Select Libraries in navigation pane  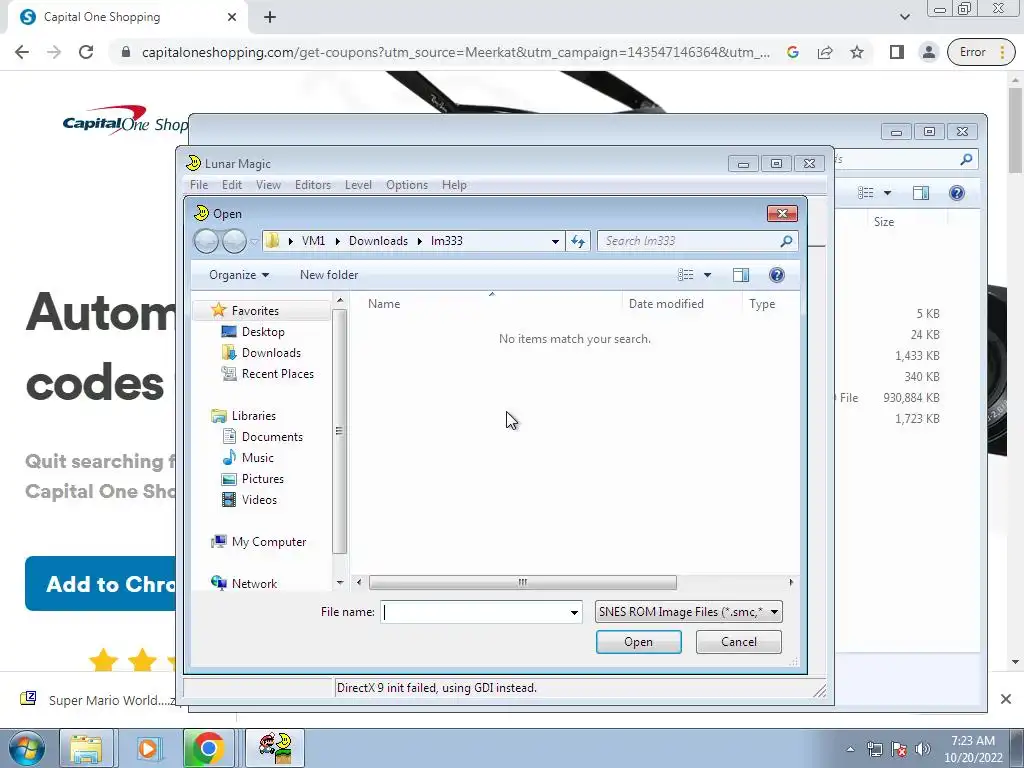[253, 415]
